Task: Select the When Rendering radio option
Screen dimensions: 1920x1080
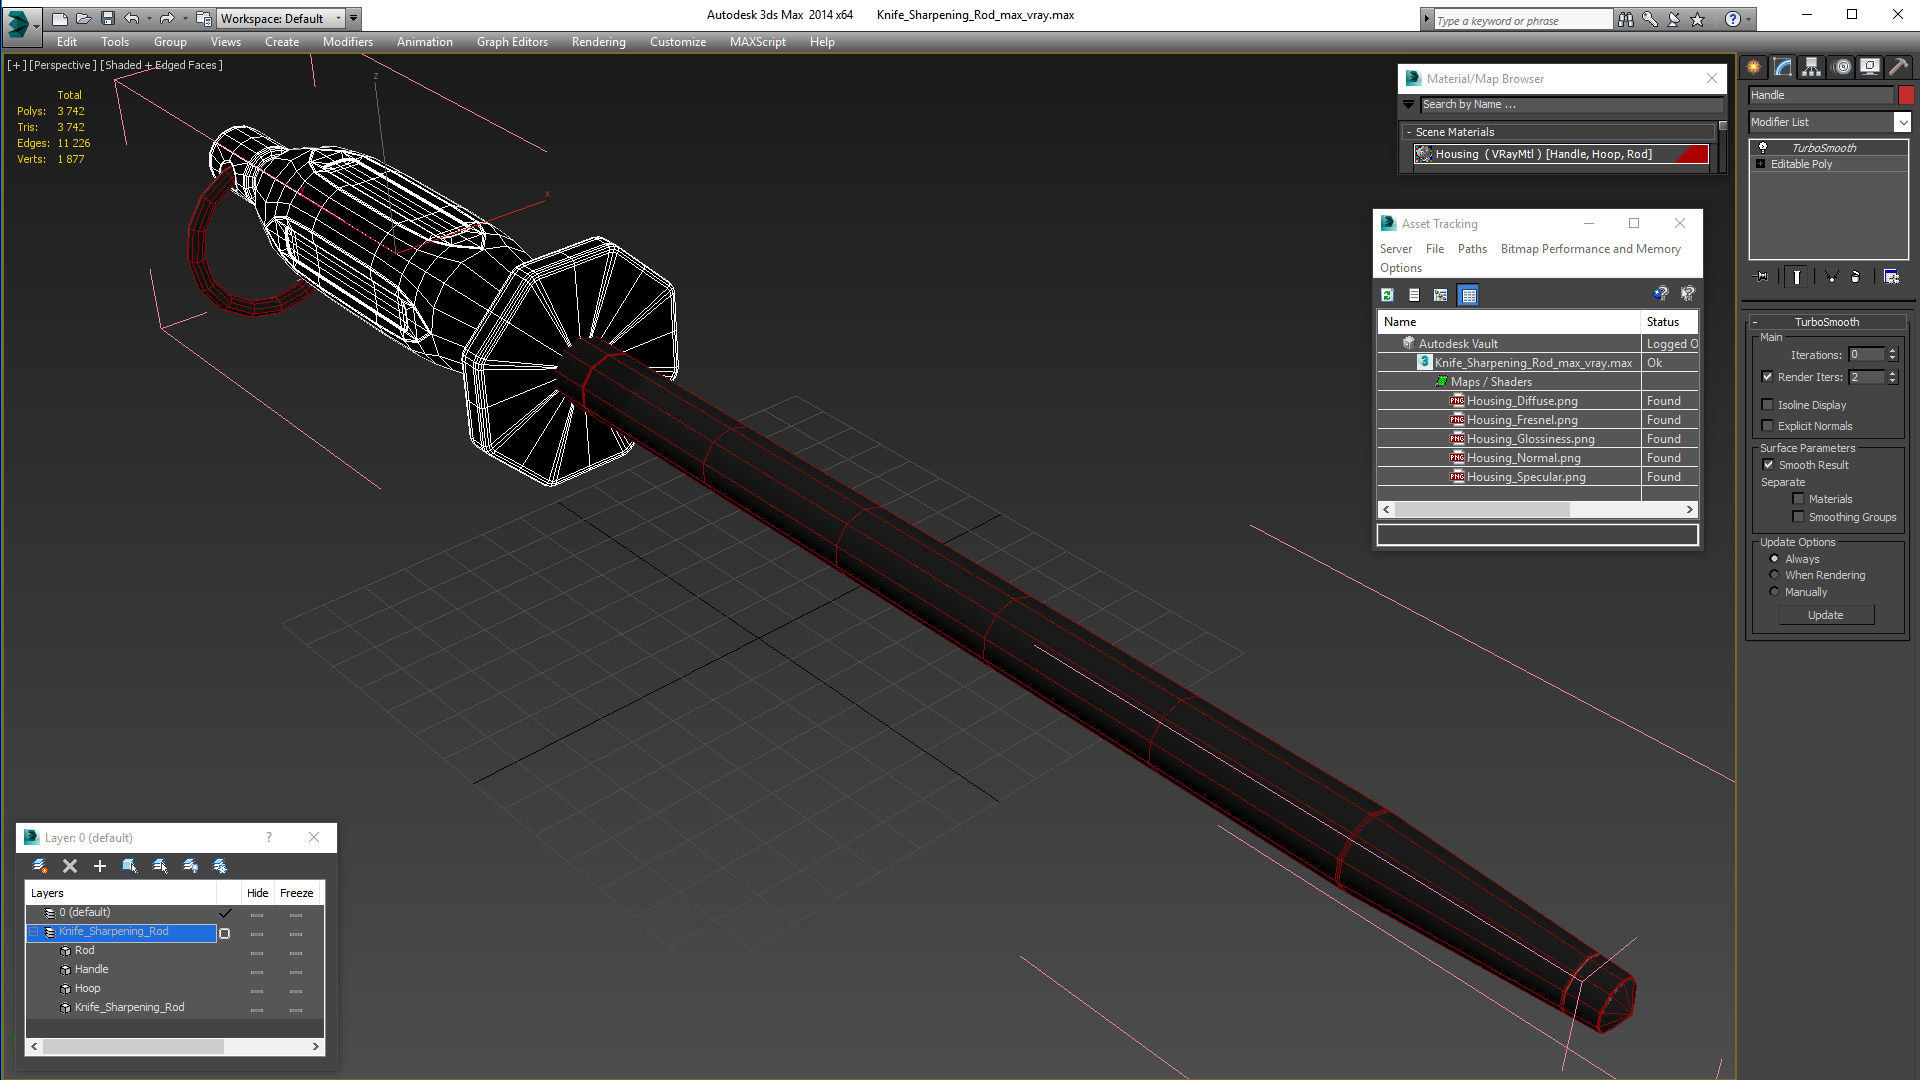Action: 1774,575
